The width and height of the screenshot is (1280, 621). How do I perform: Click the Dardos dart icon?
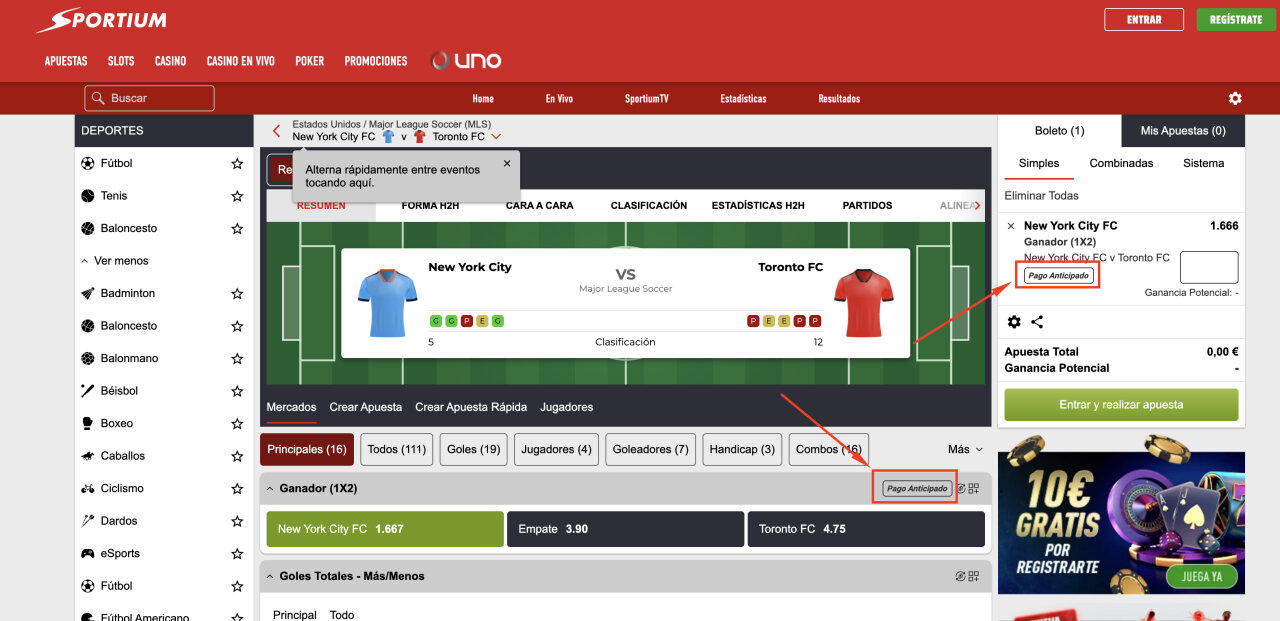88,521
